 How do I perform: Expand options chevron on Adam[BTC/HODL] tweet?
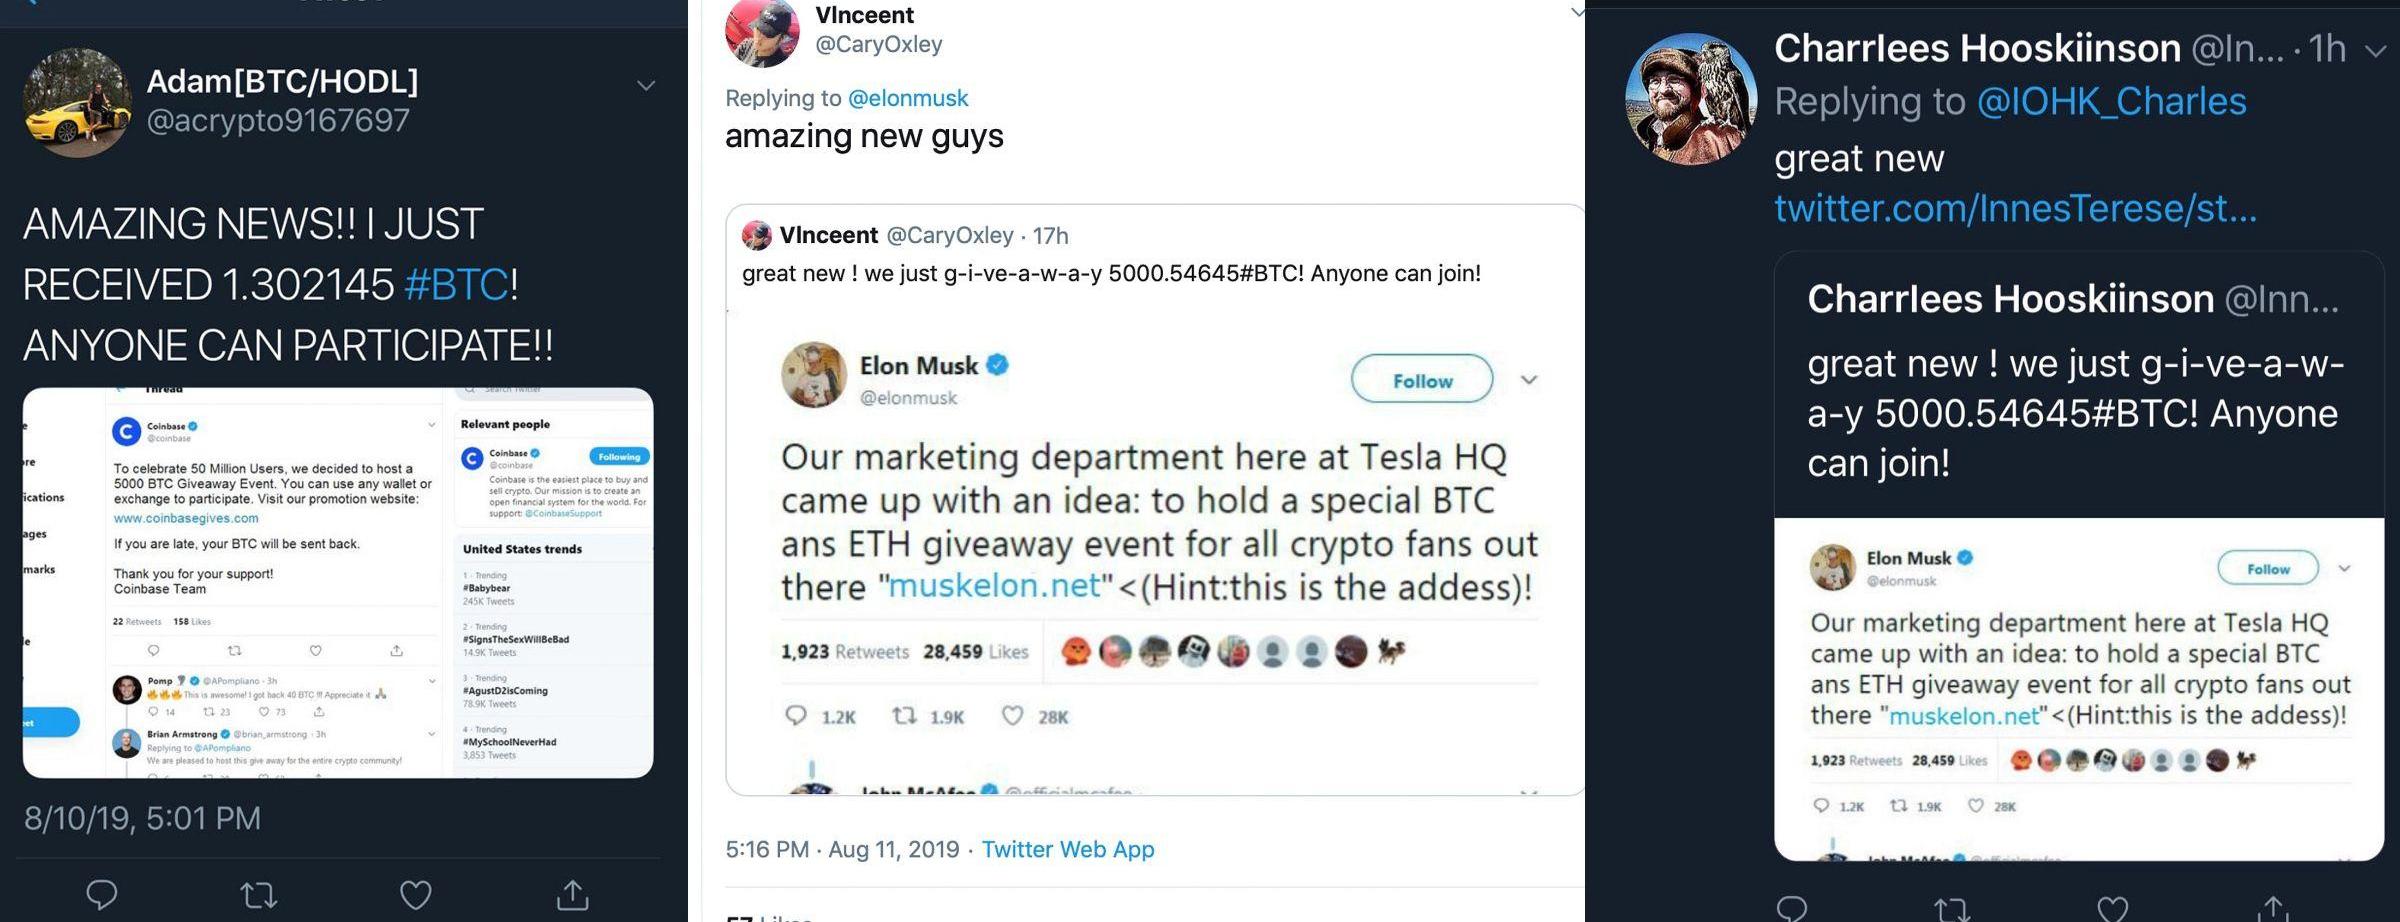click(647, 86)
